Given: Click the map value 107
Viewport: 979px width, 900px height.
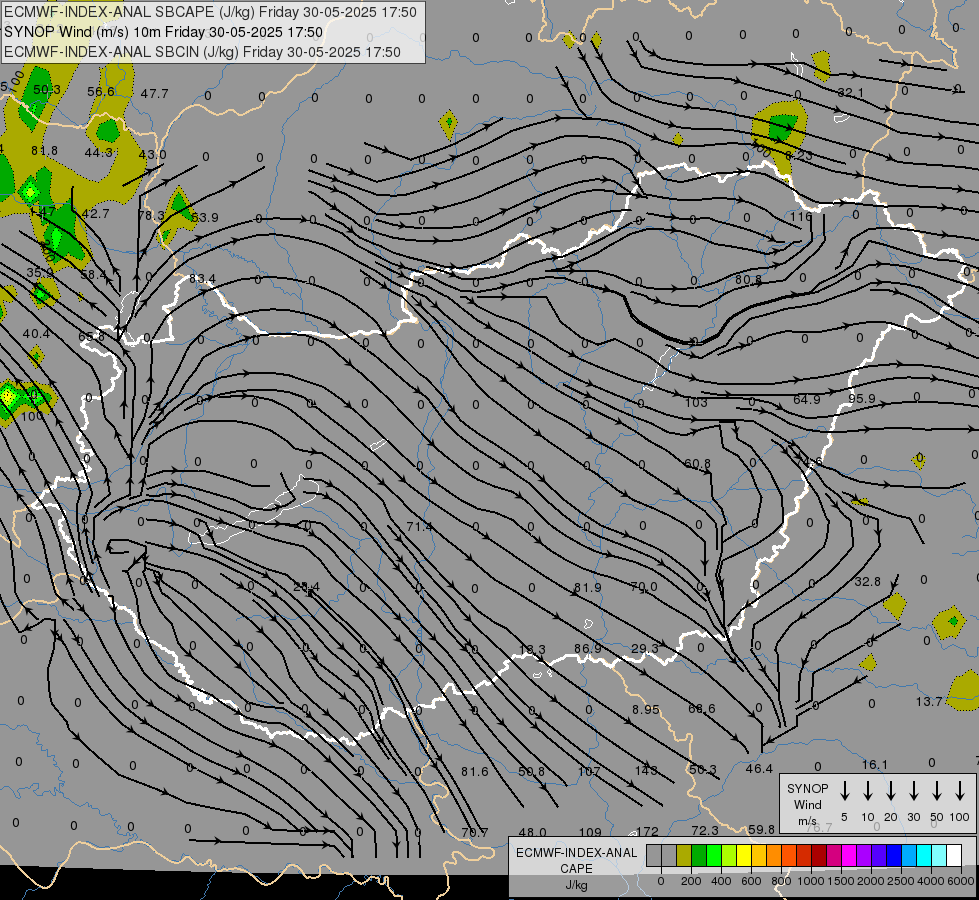Looking at the screenshot, I should (588, 771).
